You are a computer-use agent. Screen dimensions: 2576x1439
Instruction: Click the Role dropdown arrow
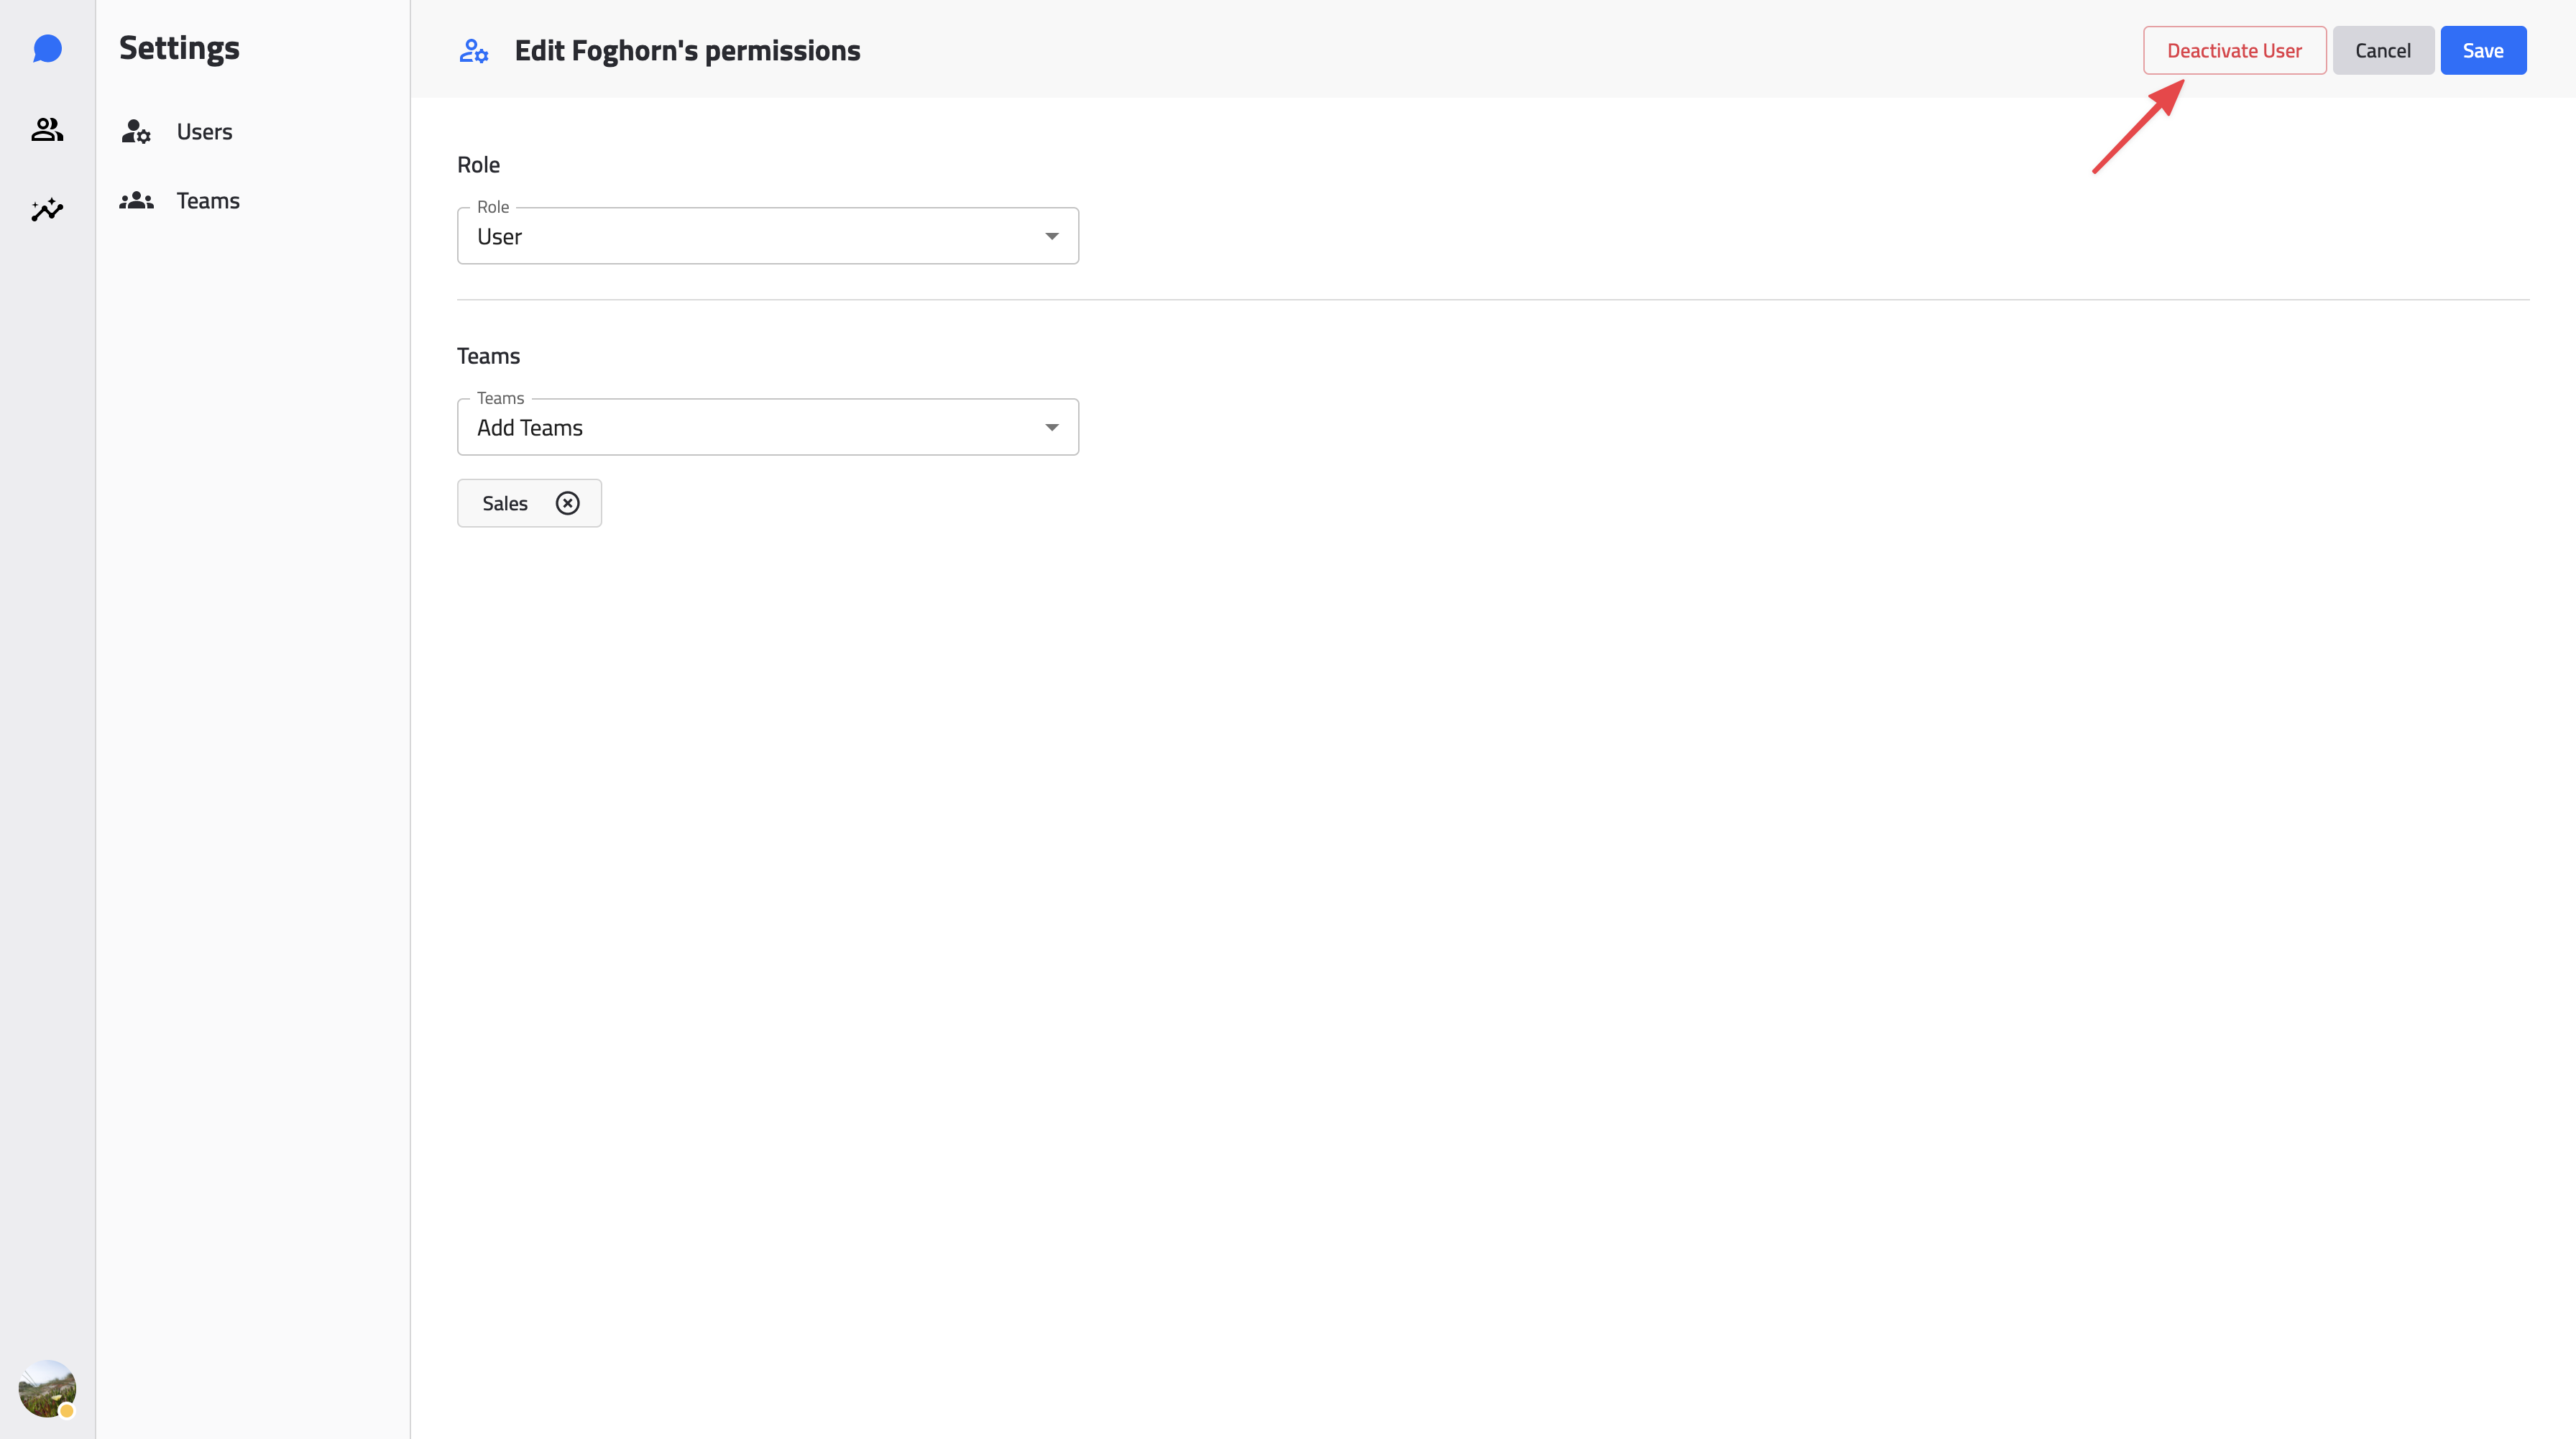pos(1051,236)
